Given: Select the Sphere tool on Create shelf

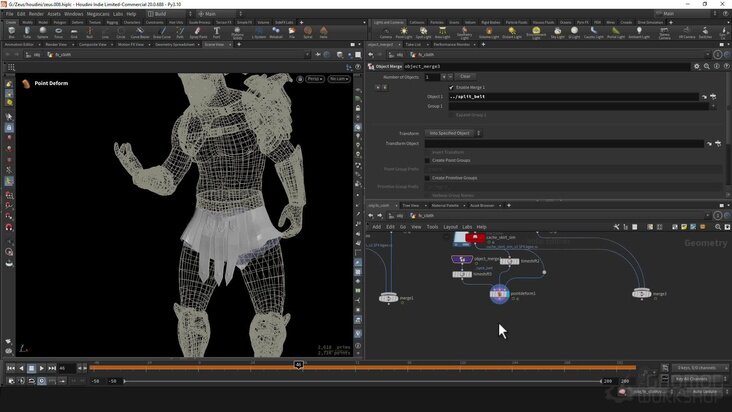Looking at the screenshot, I should coord(42,32).
